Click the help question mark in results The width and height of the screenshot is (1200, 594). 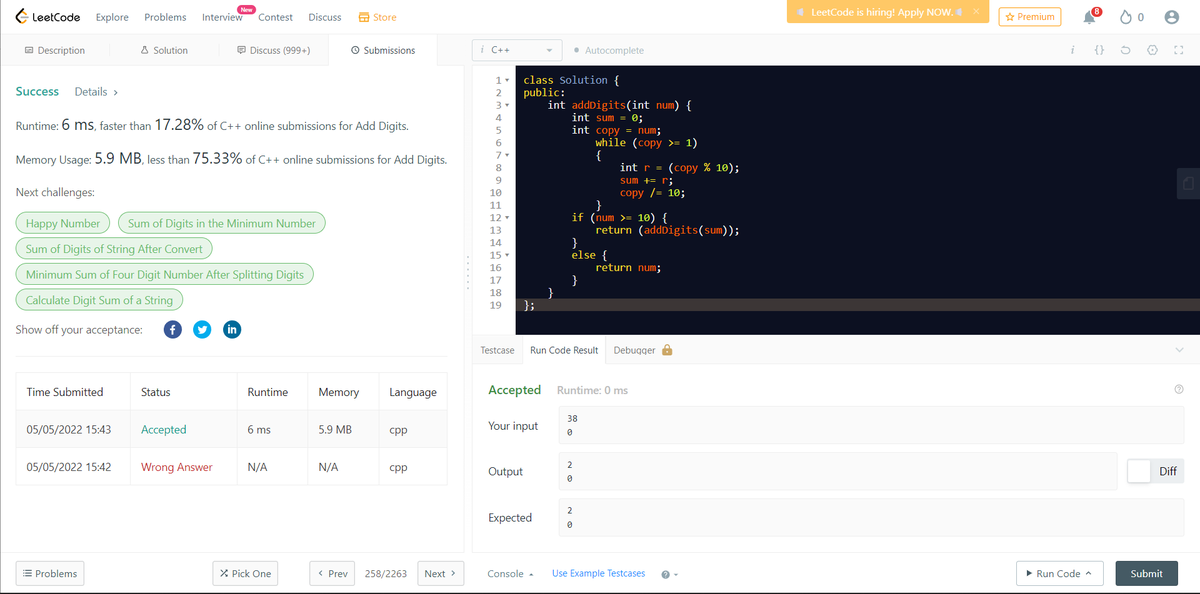coord(1179,390)
